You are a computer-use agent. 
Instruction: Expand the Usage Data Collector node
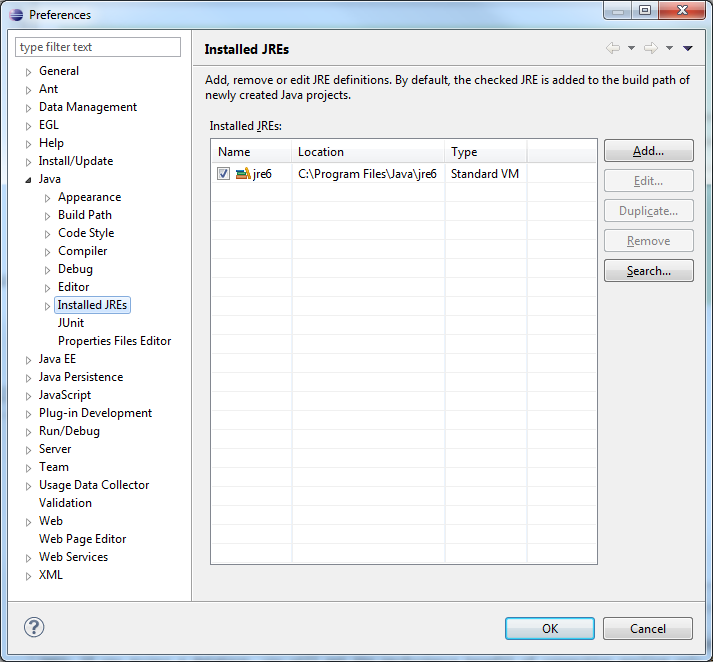click(x=28, y=486)
